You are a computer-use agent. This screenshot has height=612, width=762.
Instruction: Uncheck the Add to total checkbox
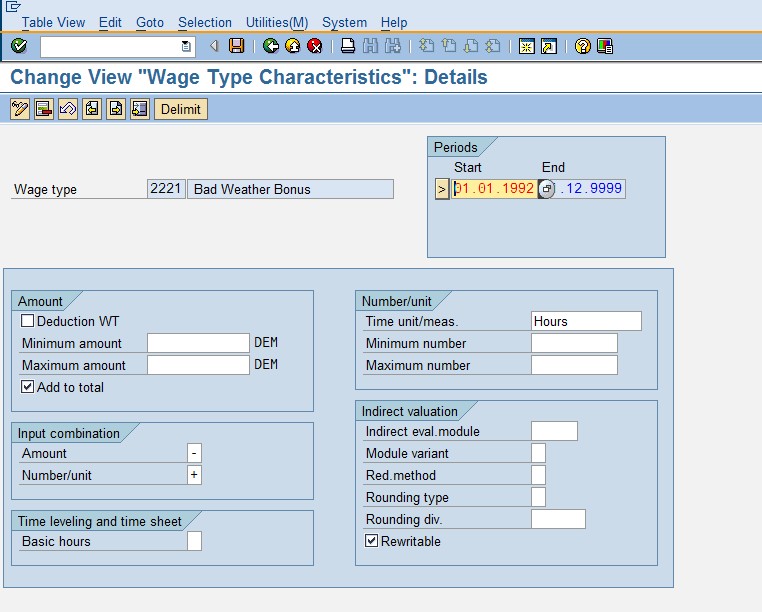tap(27, 387)
